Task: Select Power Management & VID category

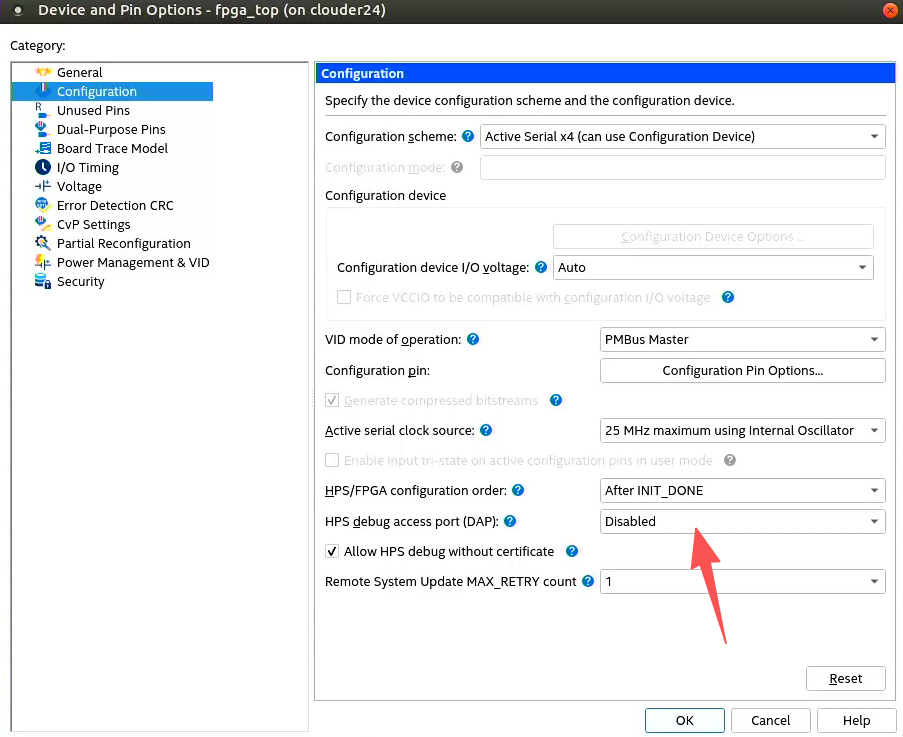Action: [133, 262]
